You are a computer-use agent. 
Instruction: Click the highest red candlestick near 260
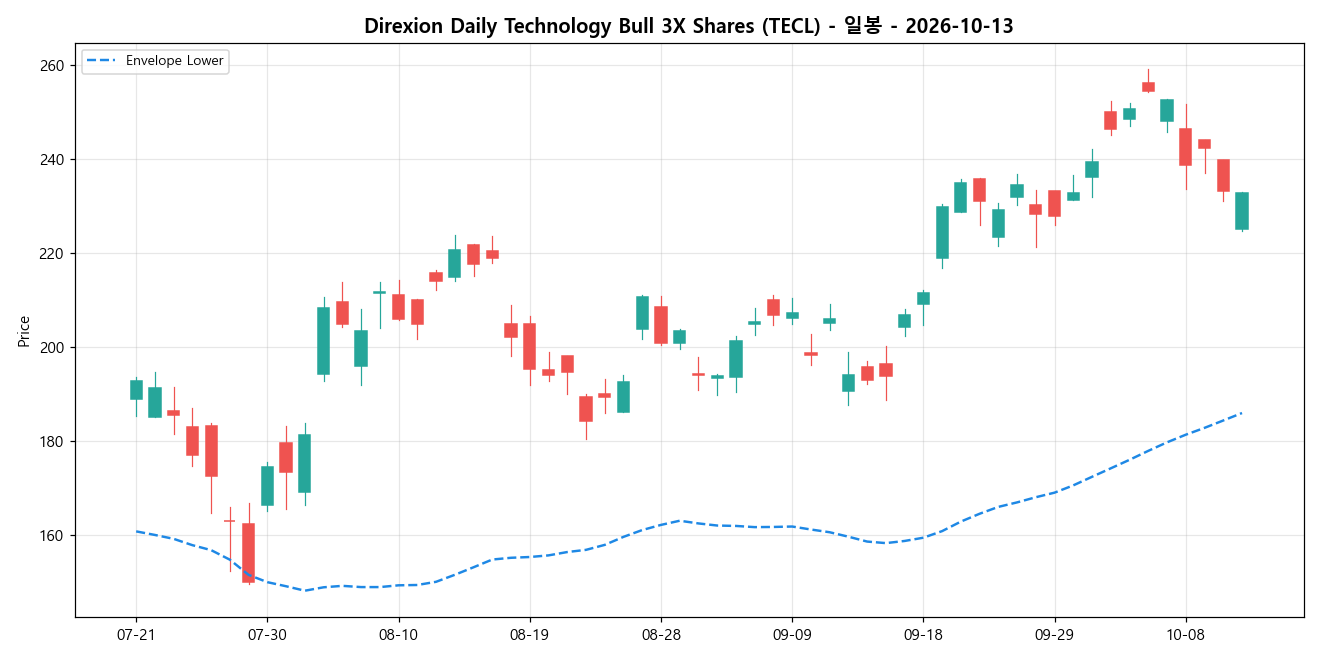point(1148,87)
